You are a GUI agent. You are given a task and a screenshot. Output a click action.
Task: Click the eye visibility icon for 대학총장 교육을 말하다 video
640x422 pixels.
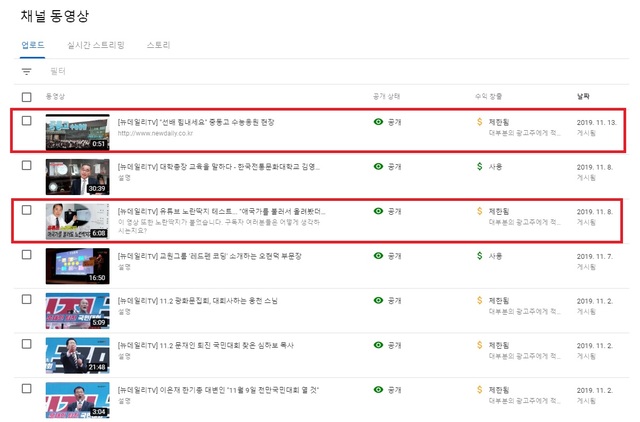378,166
